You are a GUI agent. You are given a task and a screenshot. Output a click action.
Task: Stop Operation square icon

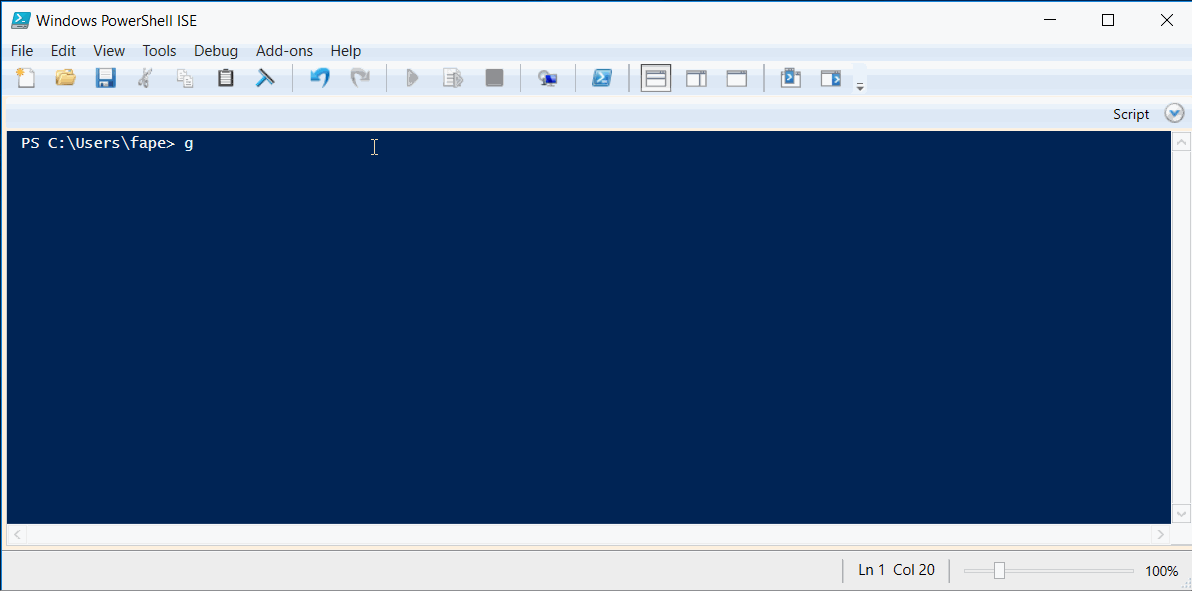click(494, 78)
